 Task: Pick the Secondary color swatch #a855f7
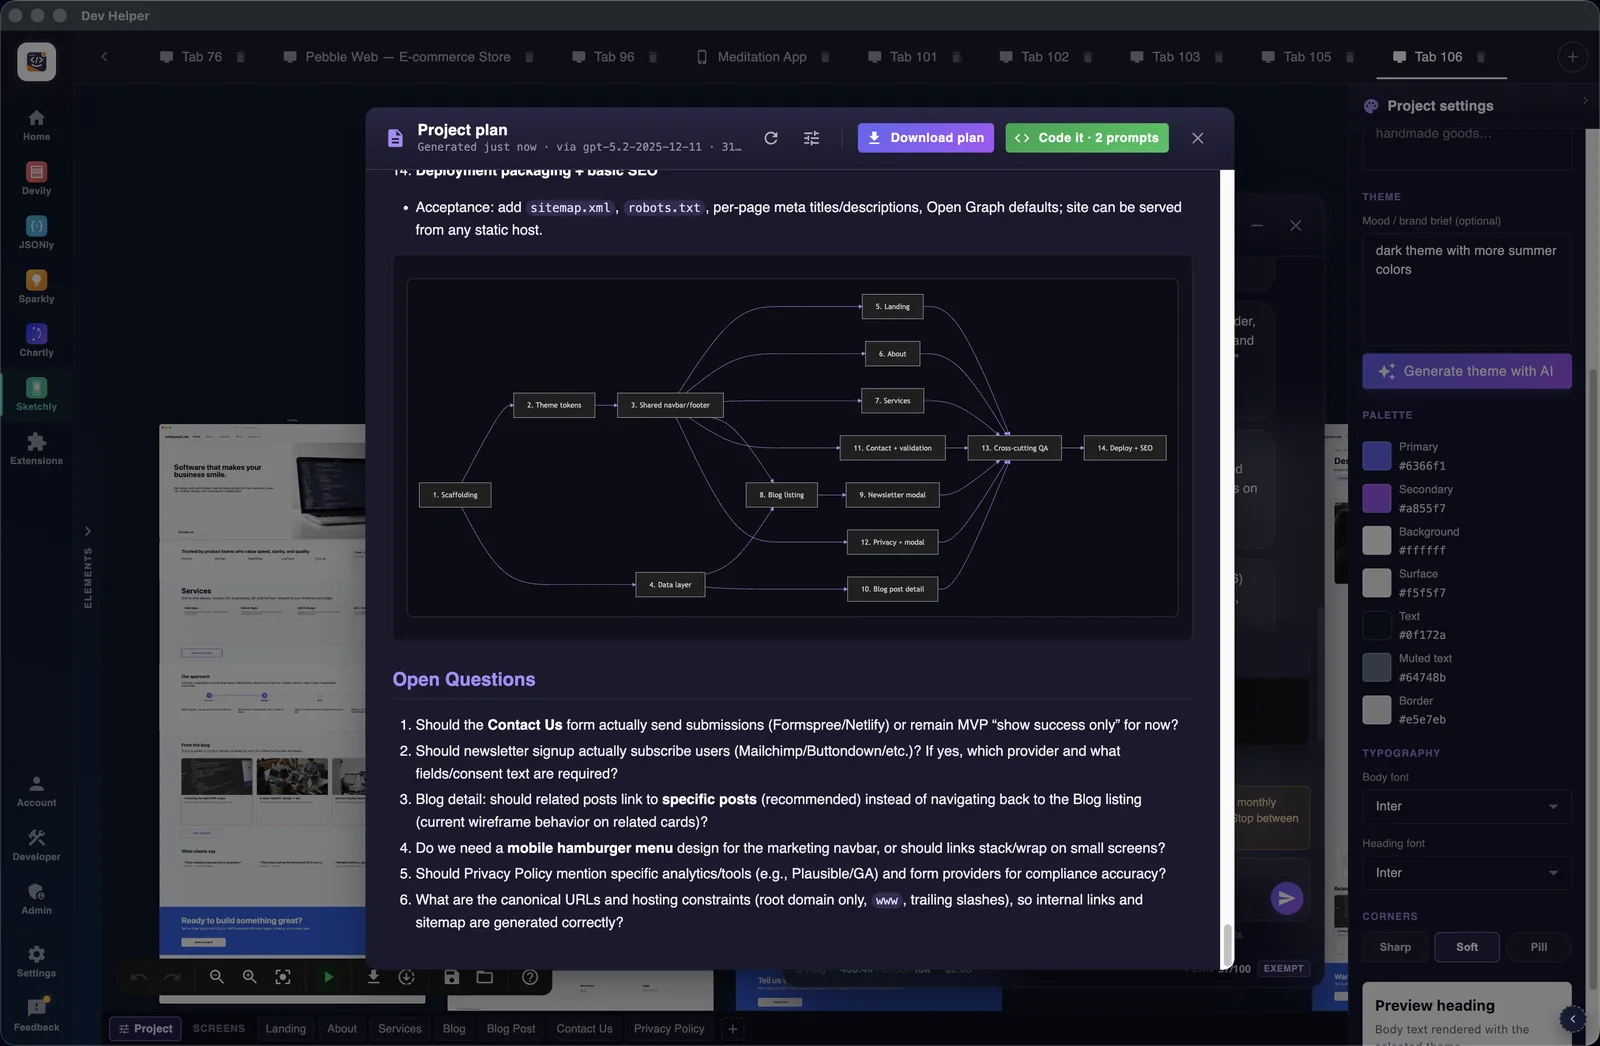click(1377, 498)
